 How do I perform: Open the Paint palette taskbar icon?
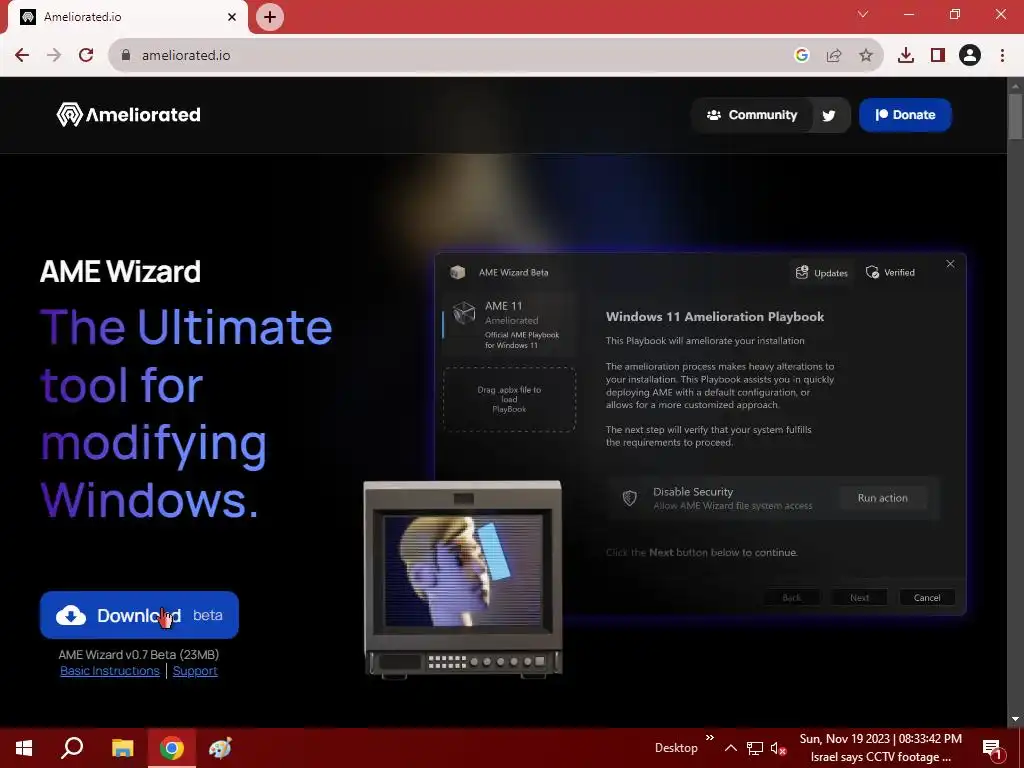tap(220, 748)
